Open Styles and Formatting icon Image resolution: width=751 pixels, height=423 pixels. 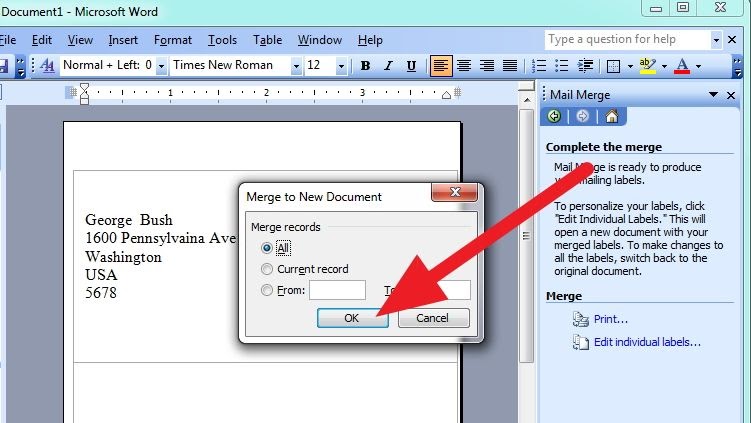click(47, 66)
